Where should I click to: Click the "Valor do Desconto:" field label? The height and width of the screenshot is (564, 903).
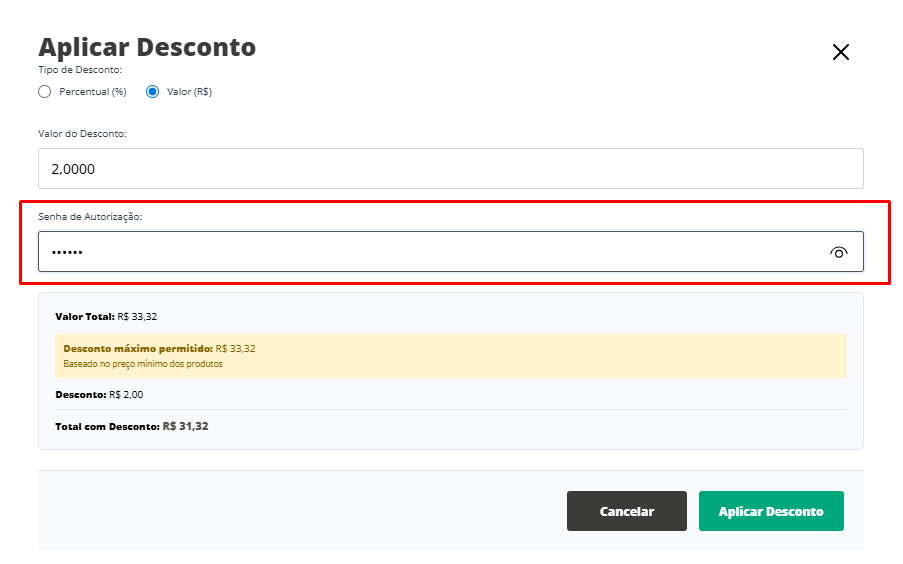point(82,133)
